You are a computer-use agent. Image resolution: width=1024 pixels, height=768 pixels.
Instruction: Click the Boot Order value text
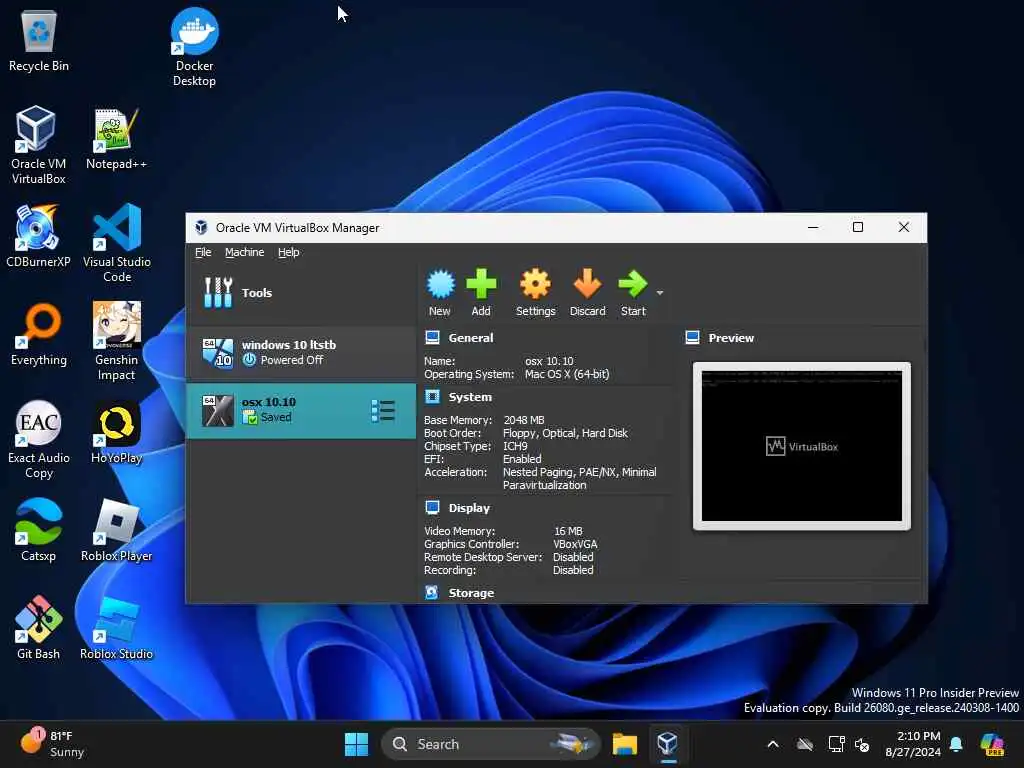[565, 433]
